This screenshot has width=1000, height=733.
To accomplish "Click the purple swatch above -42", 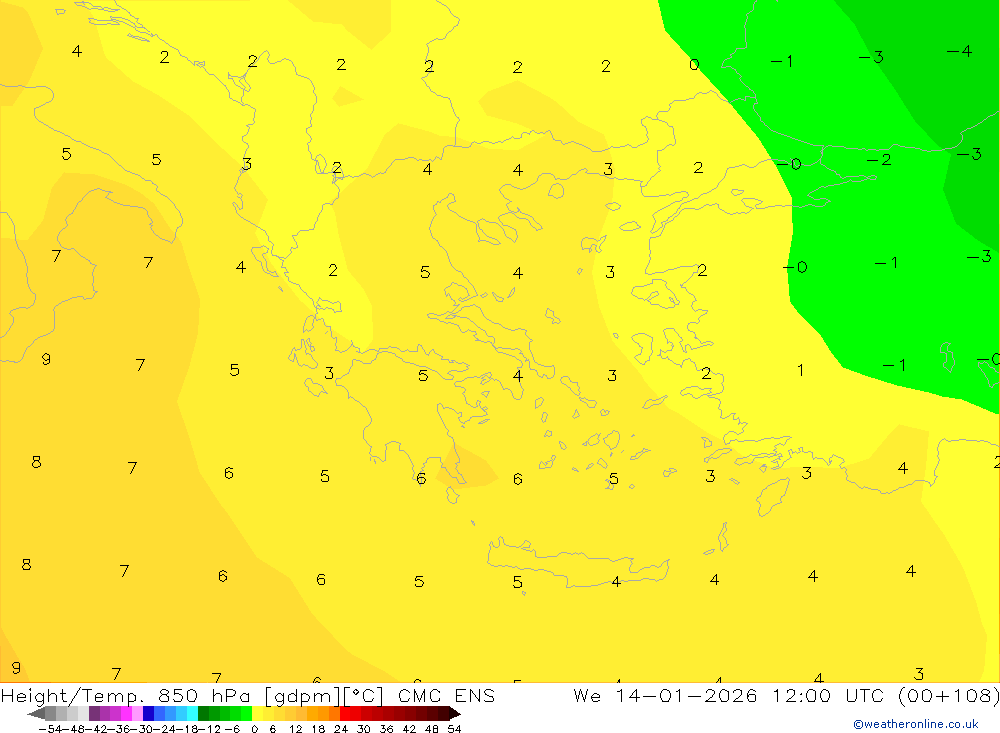I will 94,714.
